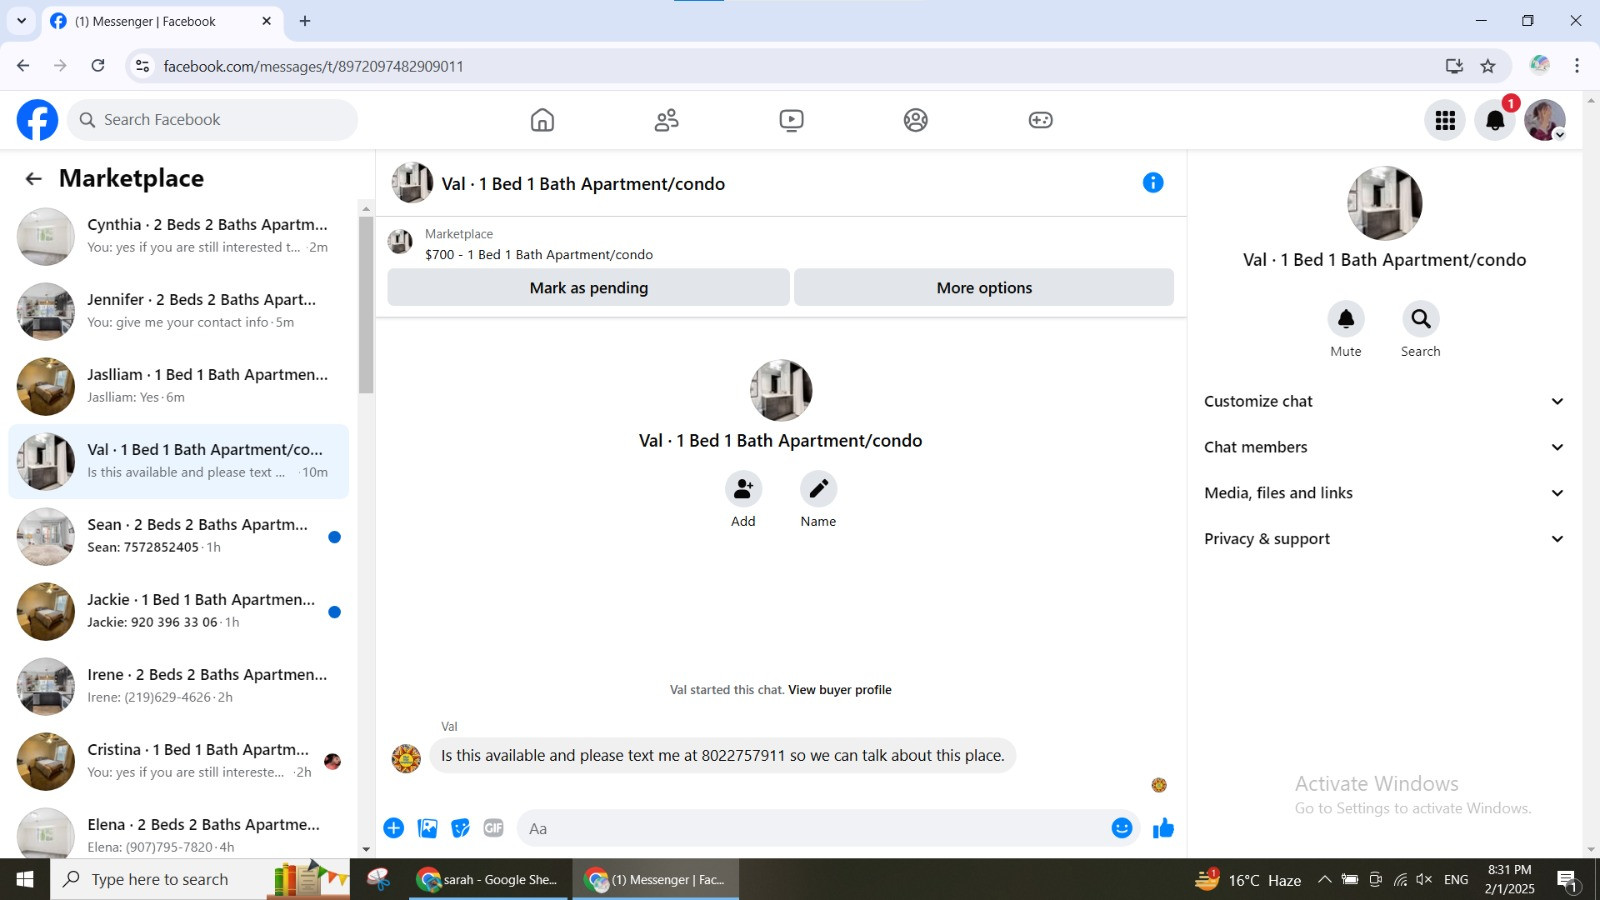Mute this conversation with bell icon
The height and width of the screenshot is (900, 1600).
1346,319
